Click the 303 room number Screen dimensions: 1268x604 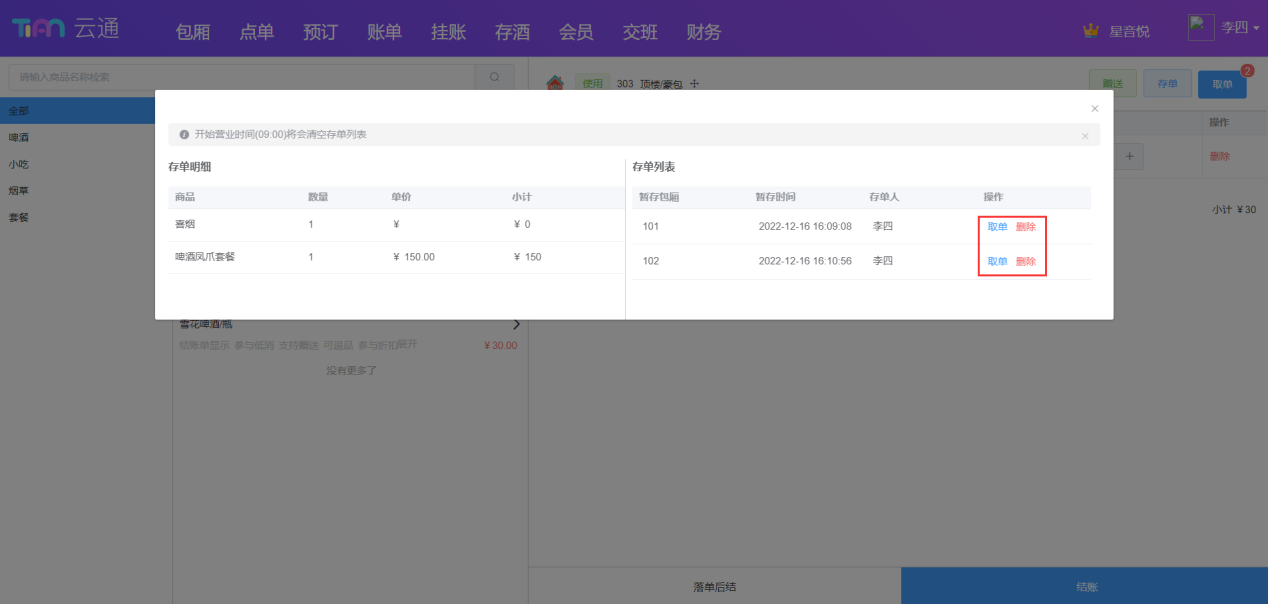point(626,84)
